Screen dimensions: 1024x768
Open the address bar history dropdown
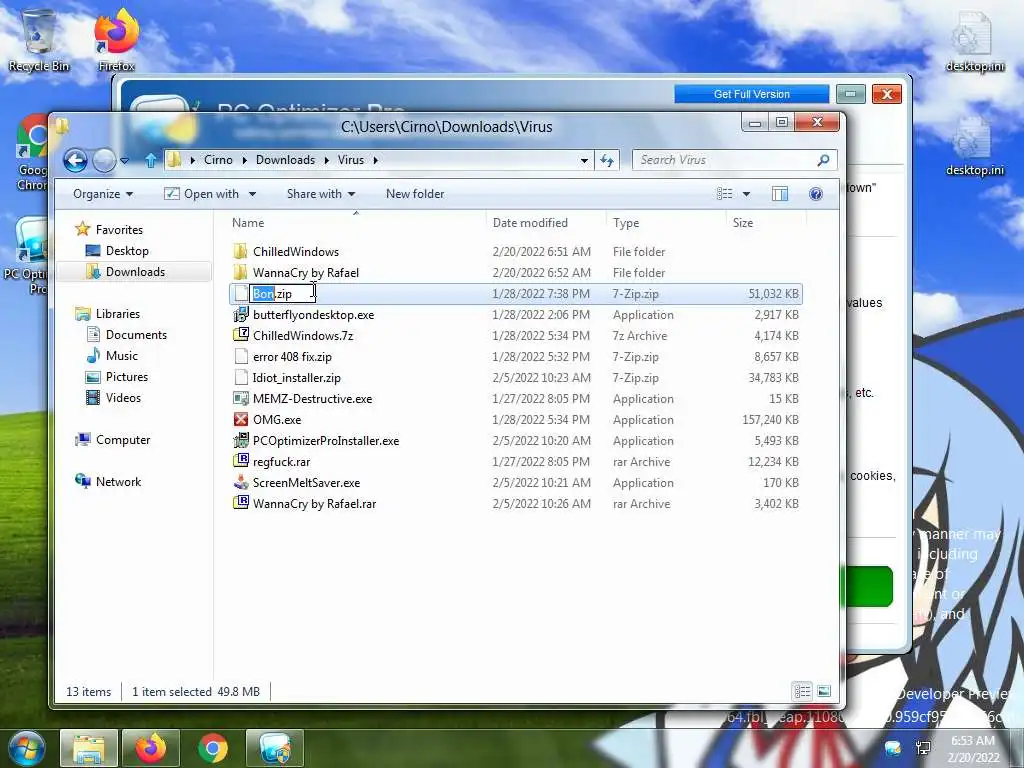[584, 161]
